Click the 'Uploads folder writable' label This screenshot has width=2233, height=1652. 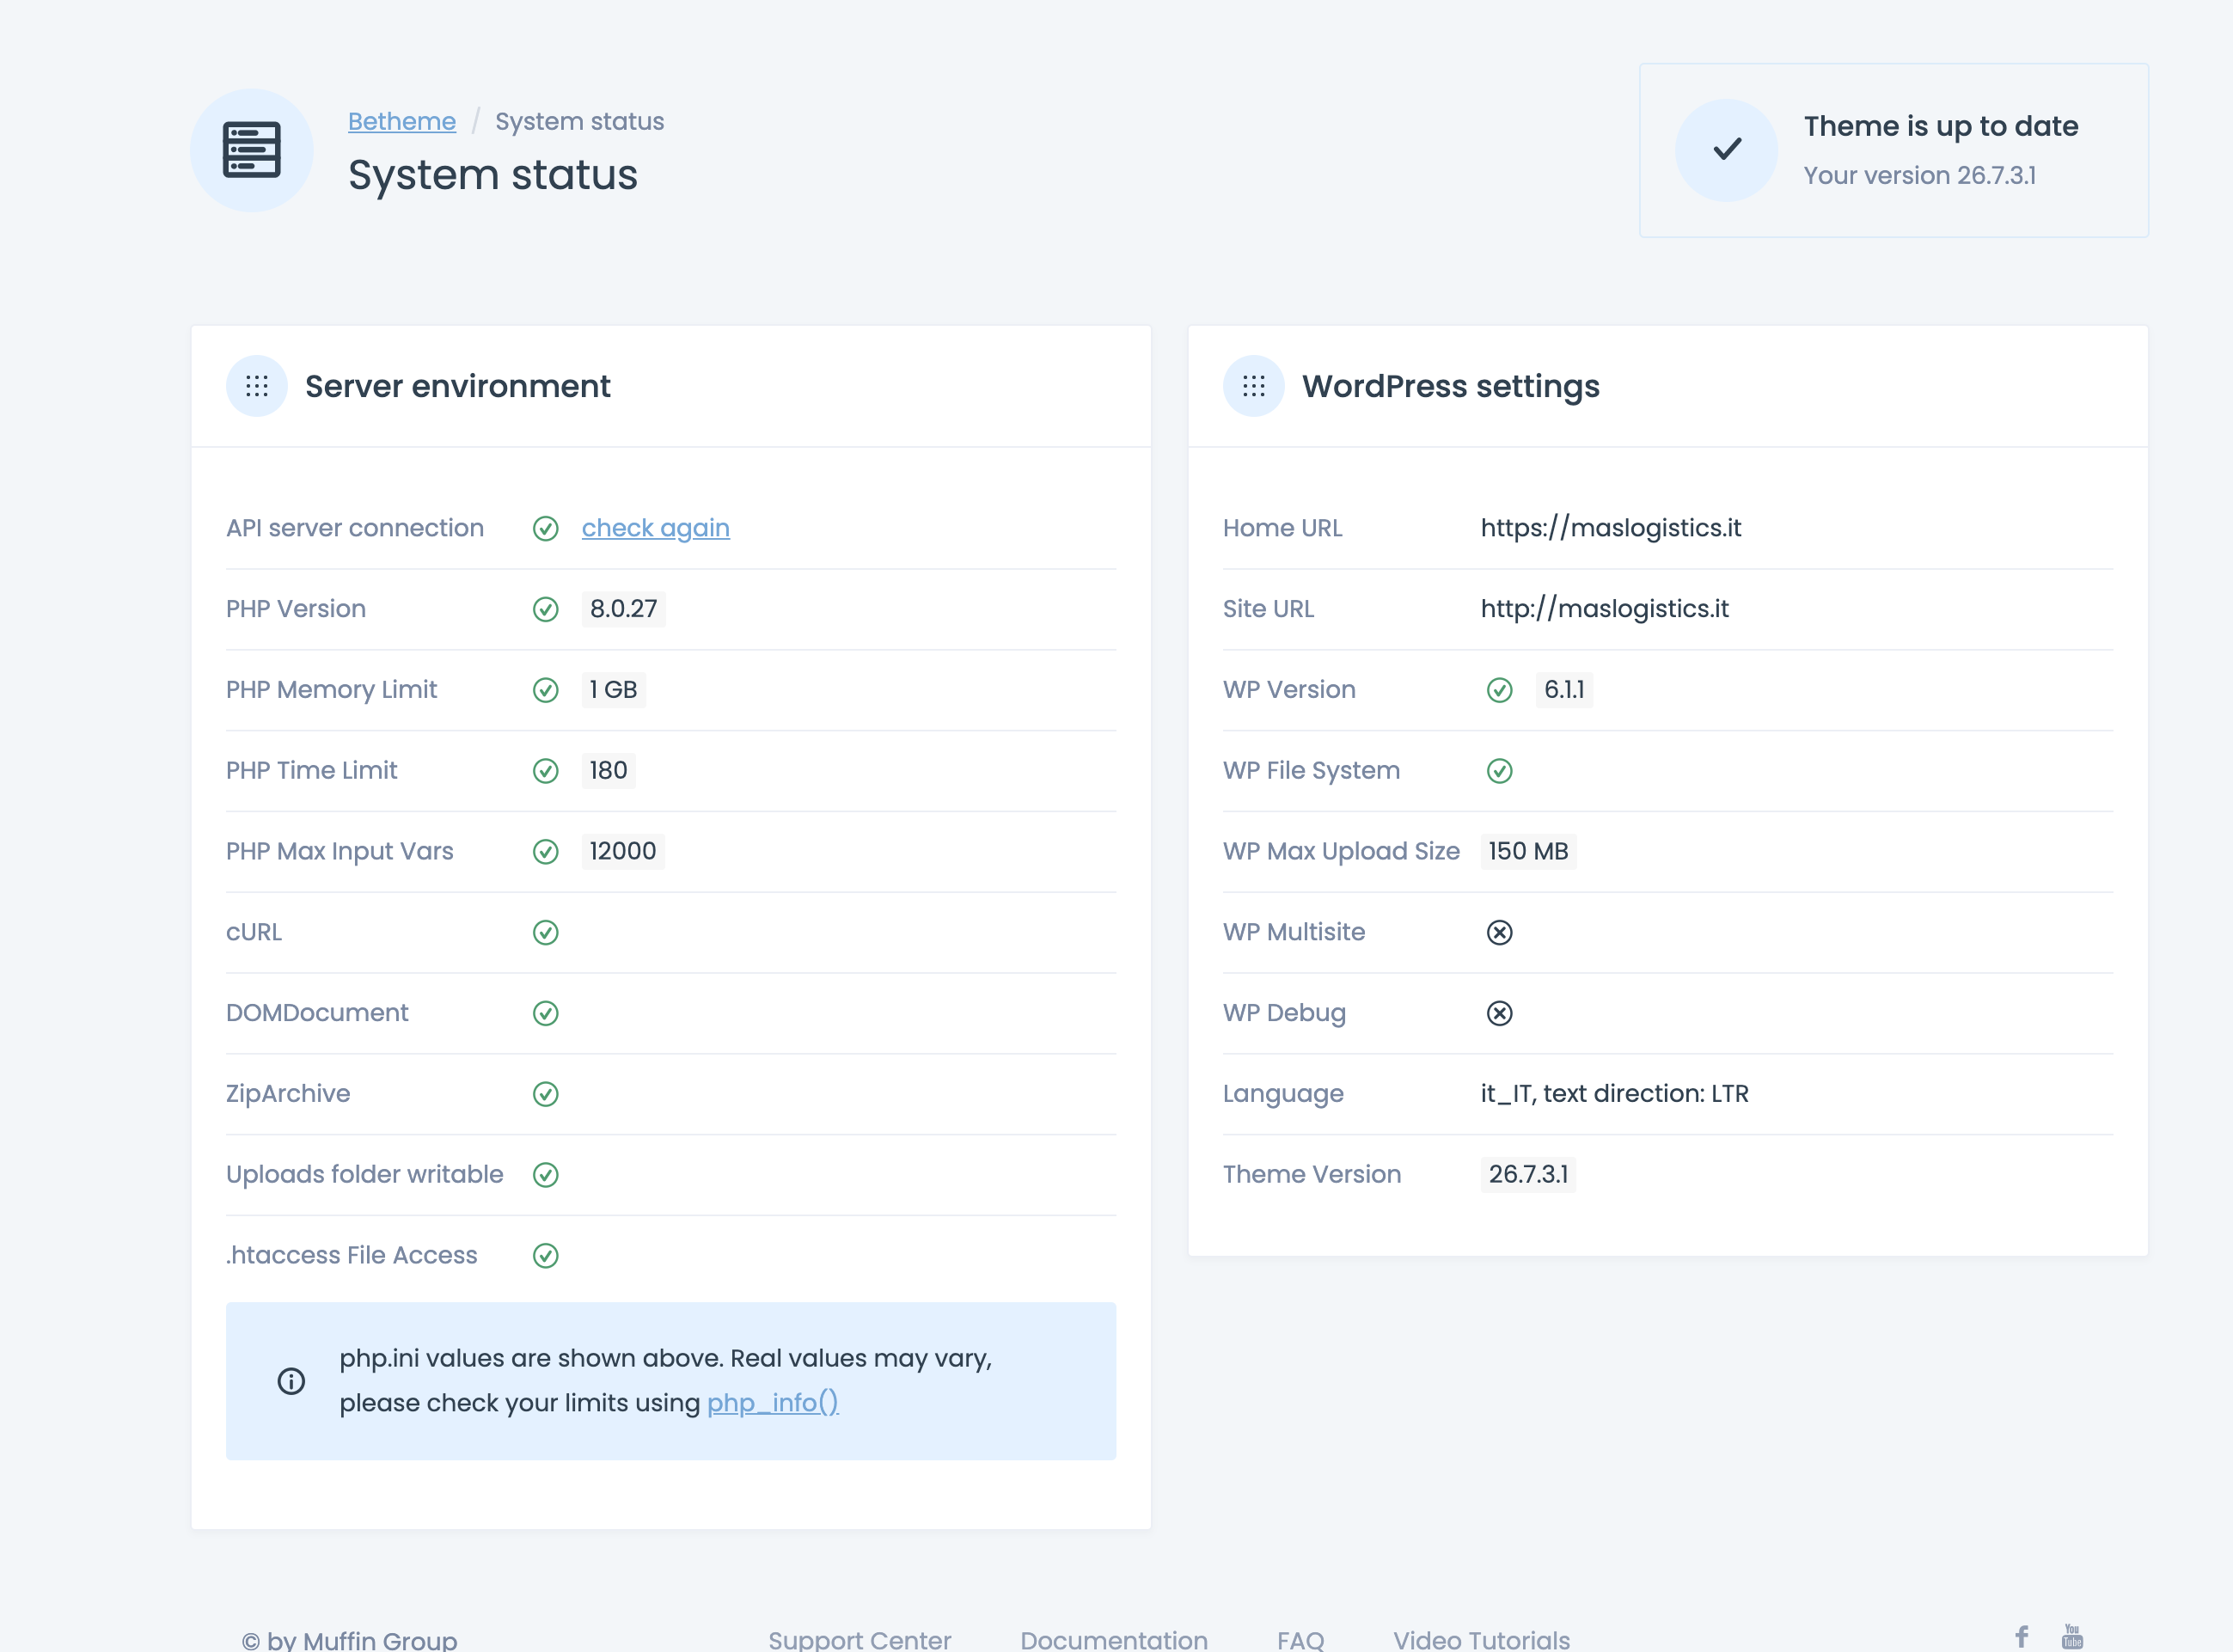[364, 1175]
